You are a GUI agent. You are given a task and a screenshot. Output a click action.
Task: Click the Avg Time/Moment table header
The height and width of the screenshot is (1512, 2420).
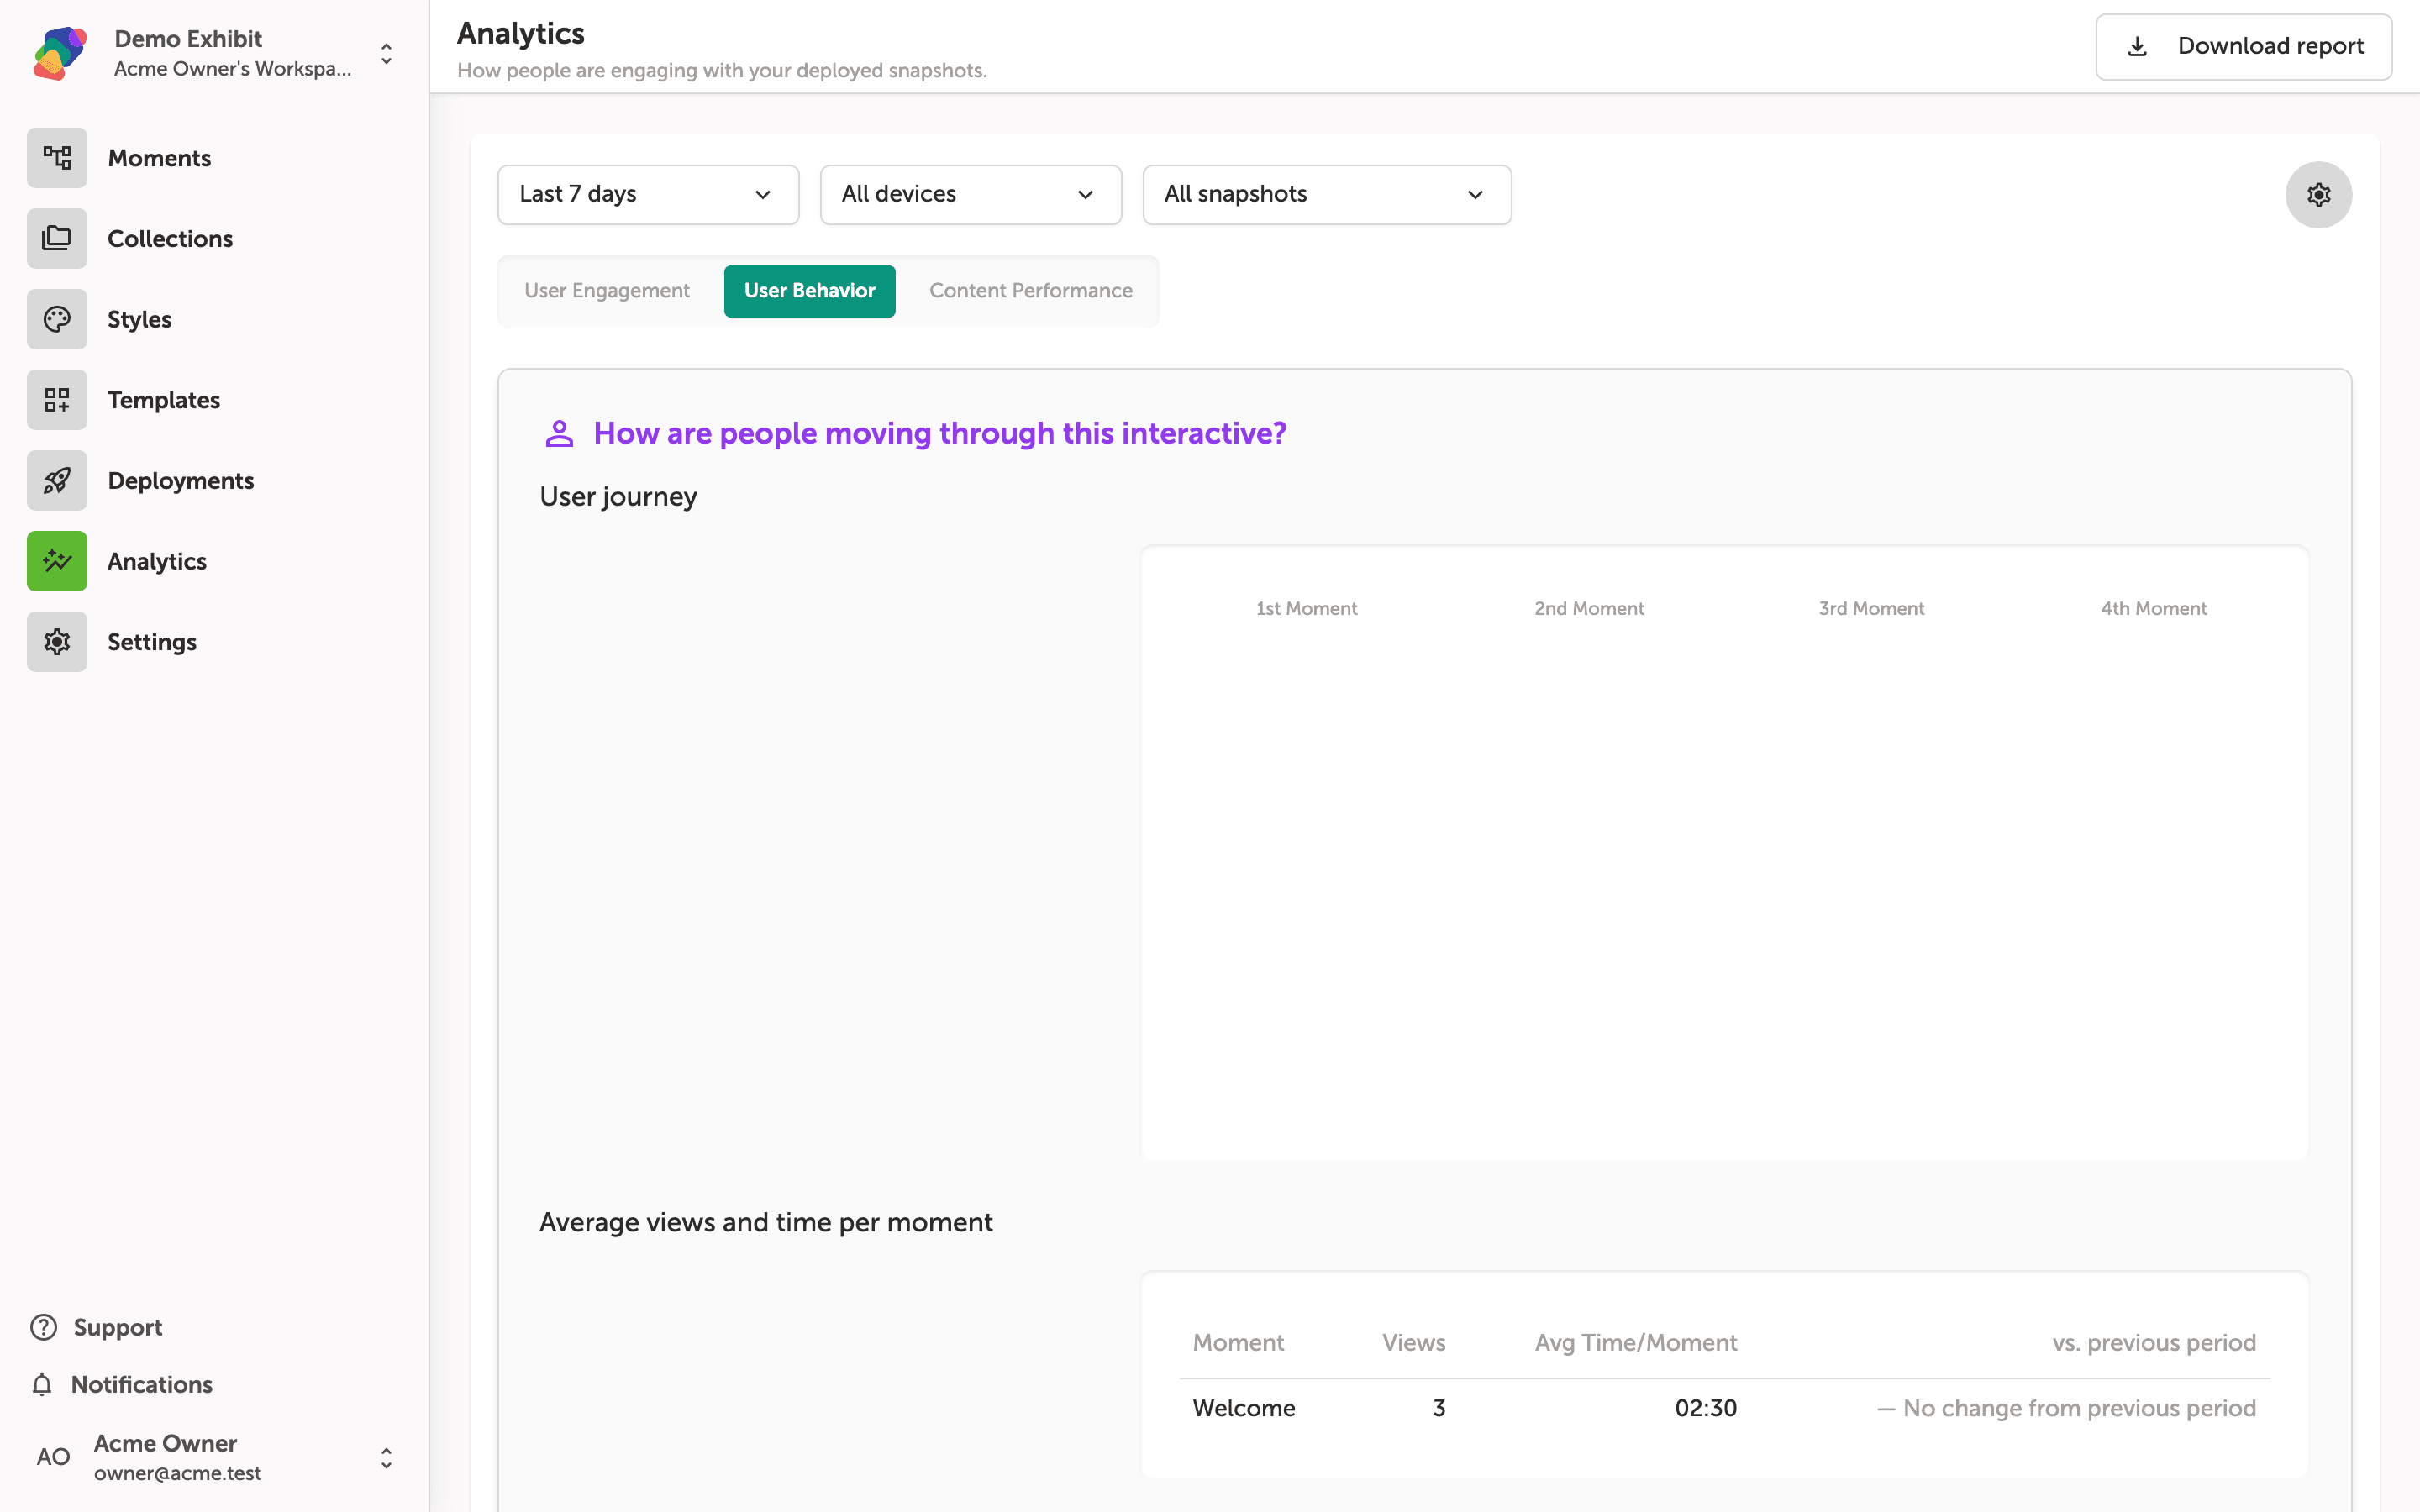coord(1635,1342)
